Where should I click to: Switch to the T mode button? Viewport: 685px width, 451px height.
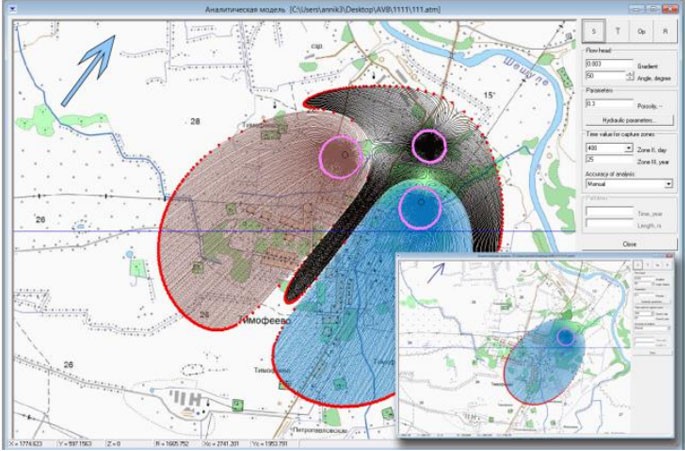coord(617,31)
